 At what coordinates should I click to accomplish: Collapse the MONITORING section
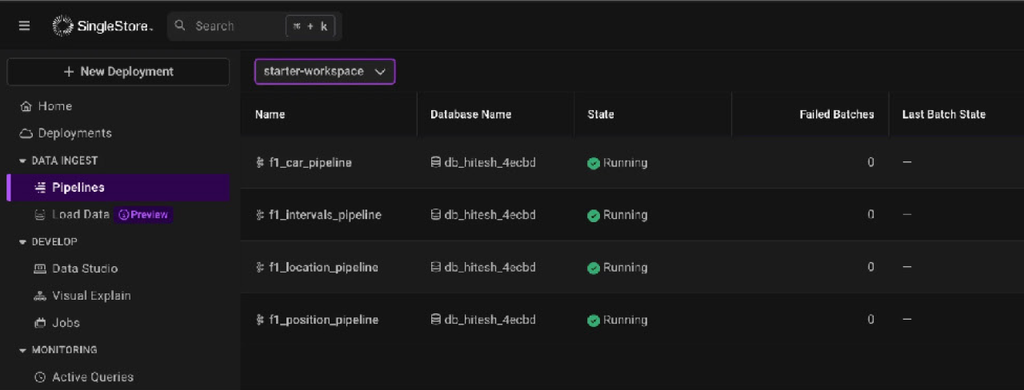[24, 350]
